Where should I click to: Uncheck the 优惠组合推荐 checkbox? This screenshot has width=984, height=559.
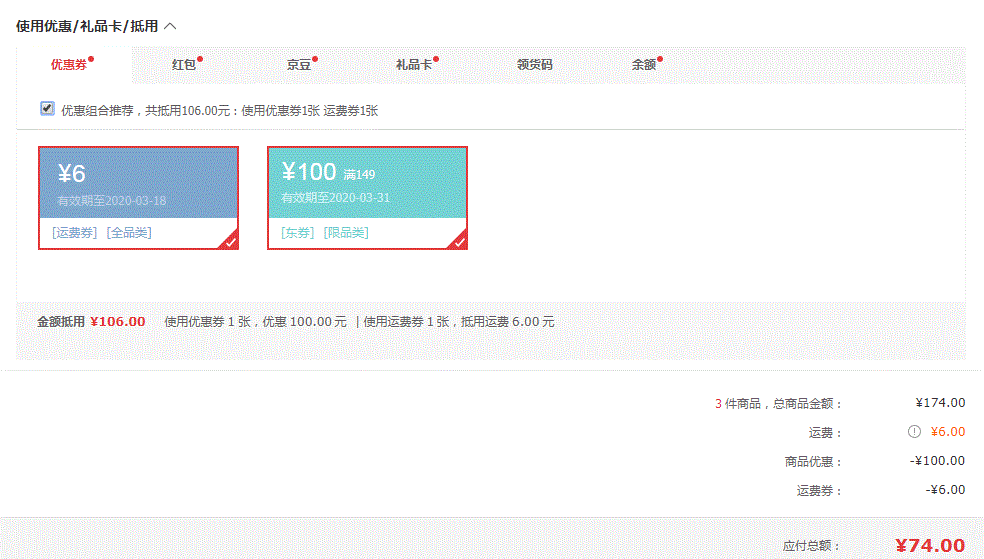47,109
